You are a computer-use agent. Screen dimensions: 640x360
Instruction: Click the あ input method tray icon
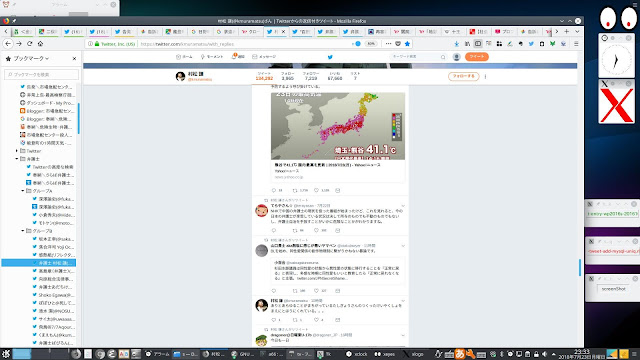(460, 354)
